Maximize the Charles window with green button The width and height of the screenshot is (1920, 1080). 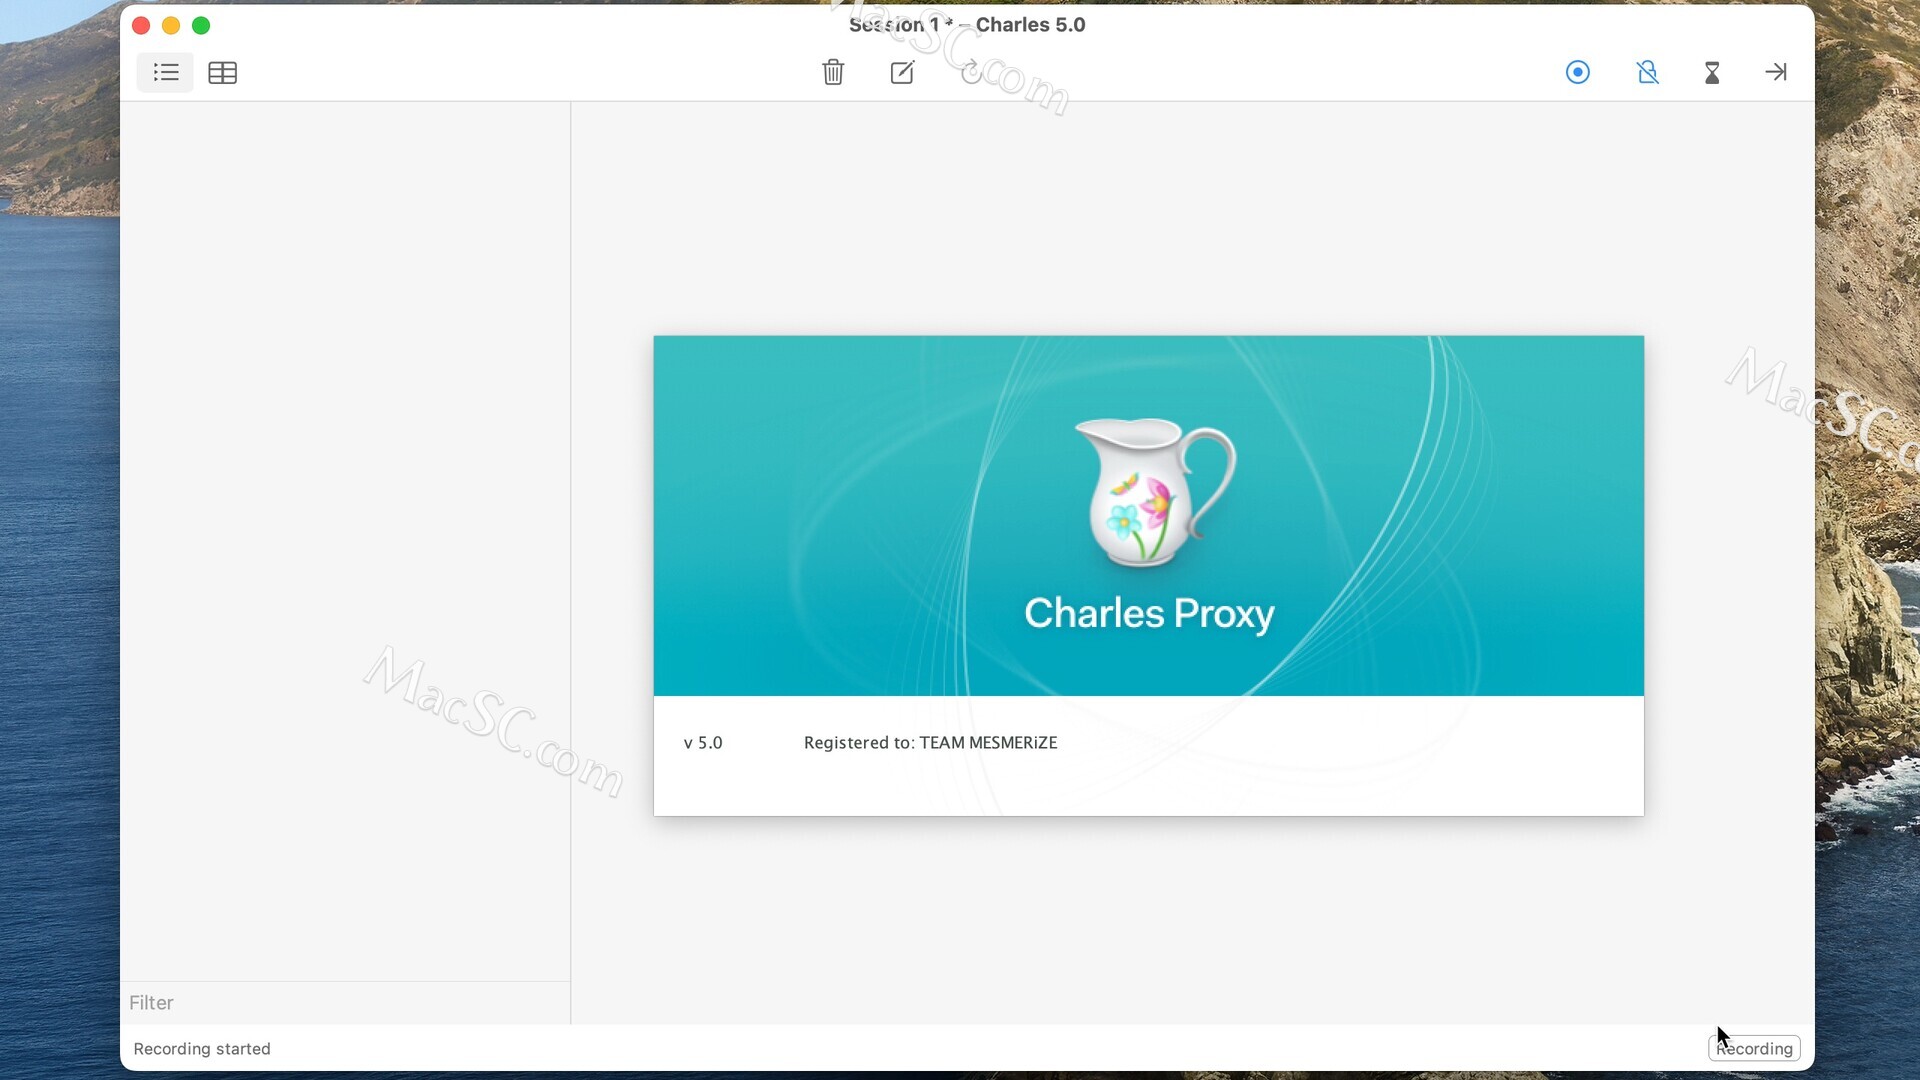click(201, 25)
